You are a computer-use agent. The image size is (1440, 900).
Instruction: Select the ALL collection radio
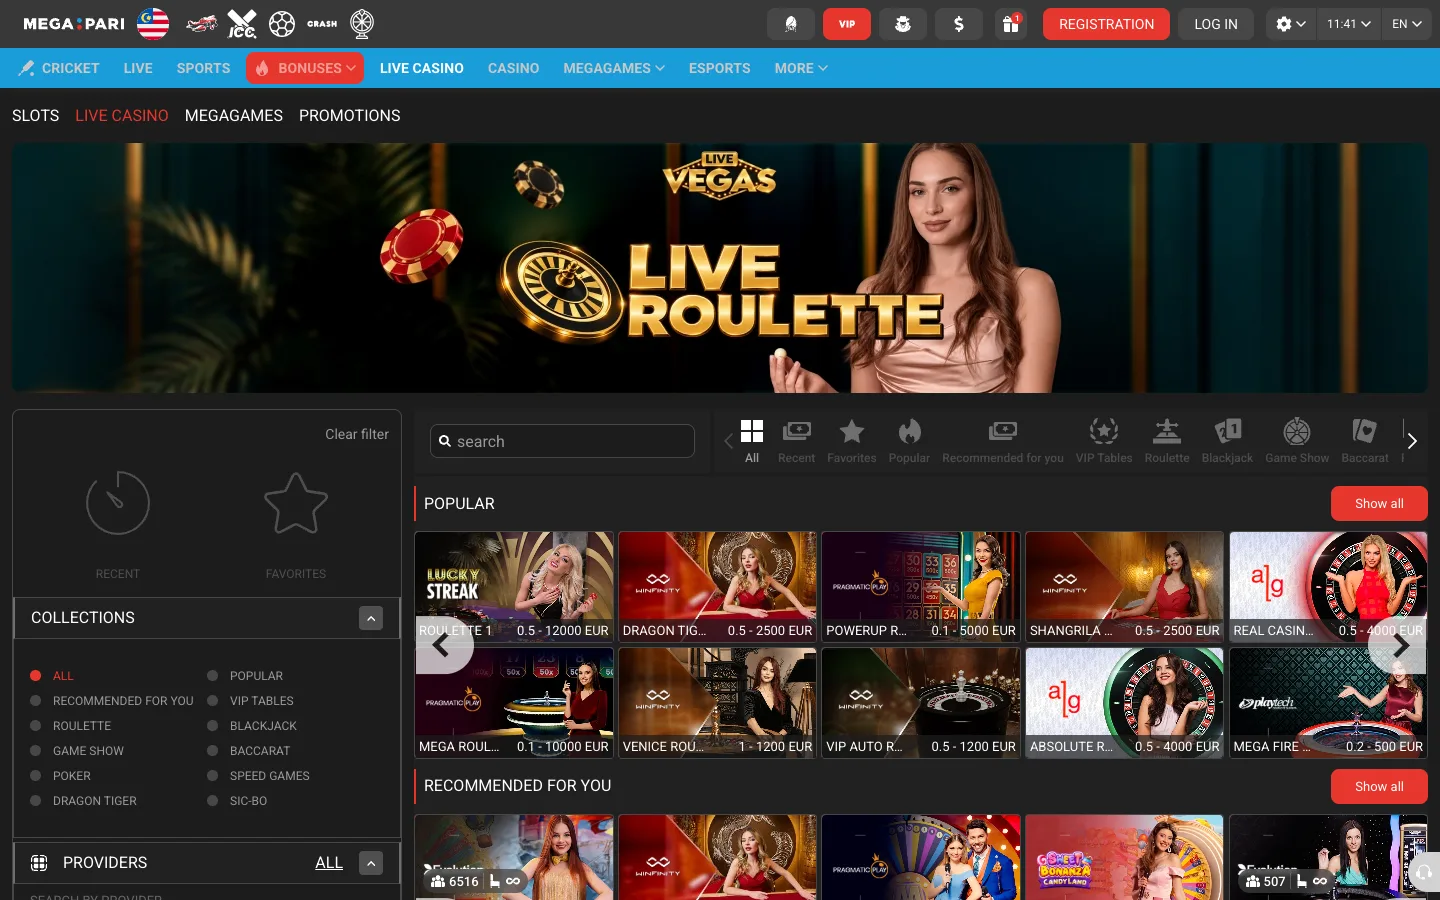point(52,676)
